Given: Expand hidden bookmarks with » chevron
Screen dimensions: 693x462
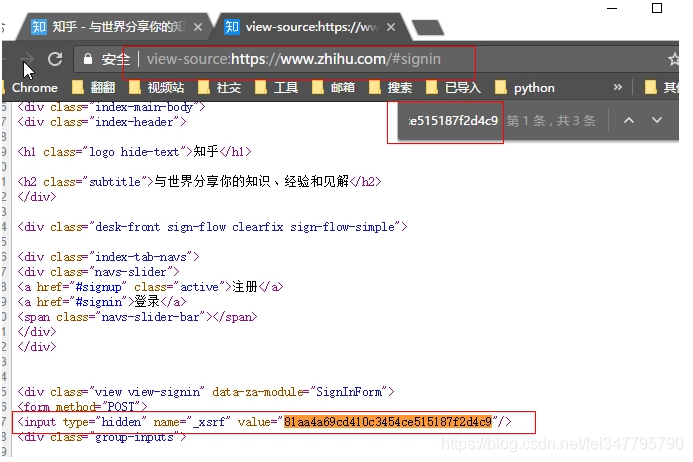Looking at the screenshot, I should point(617,87).
